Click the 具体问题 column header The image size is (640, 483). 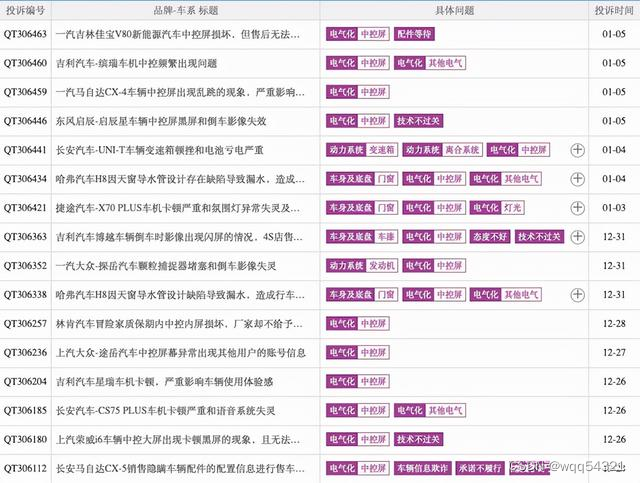click(x=454, y=10)
